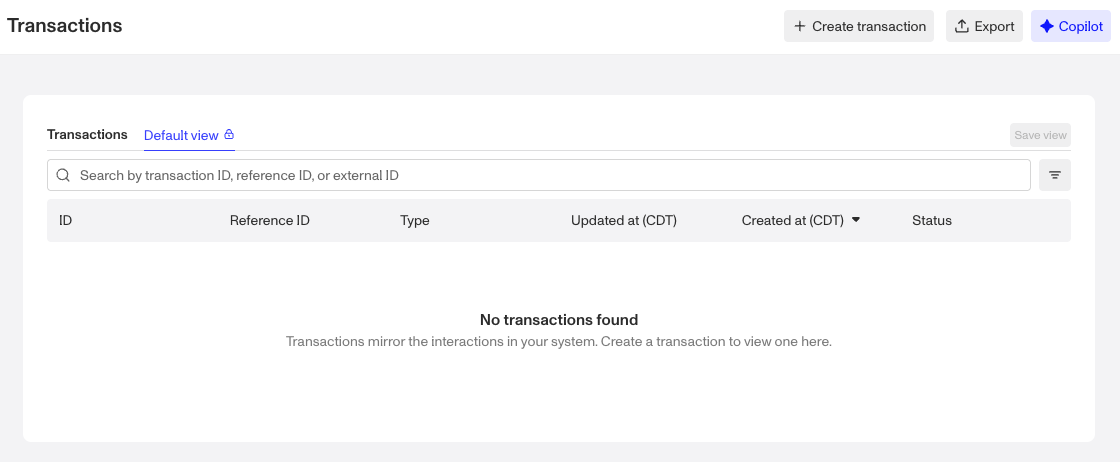
Task: Click the plus icon for creating a transaction
Action: coord(800,27)
